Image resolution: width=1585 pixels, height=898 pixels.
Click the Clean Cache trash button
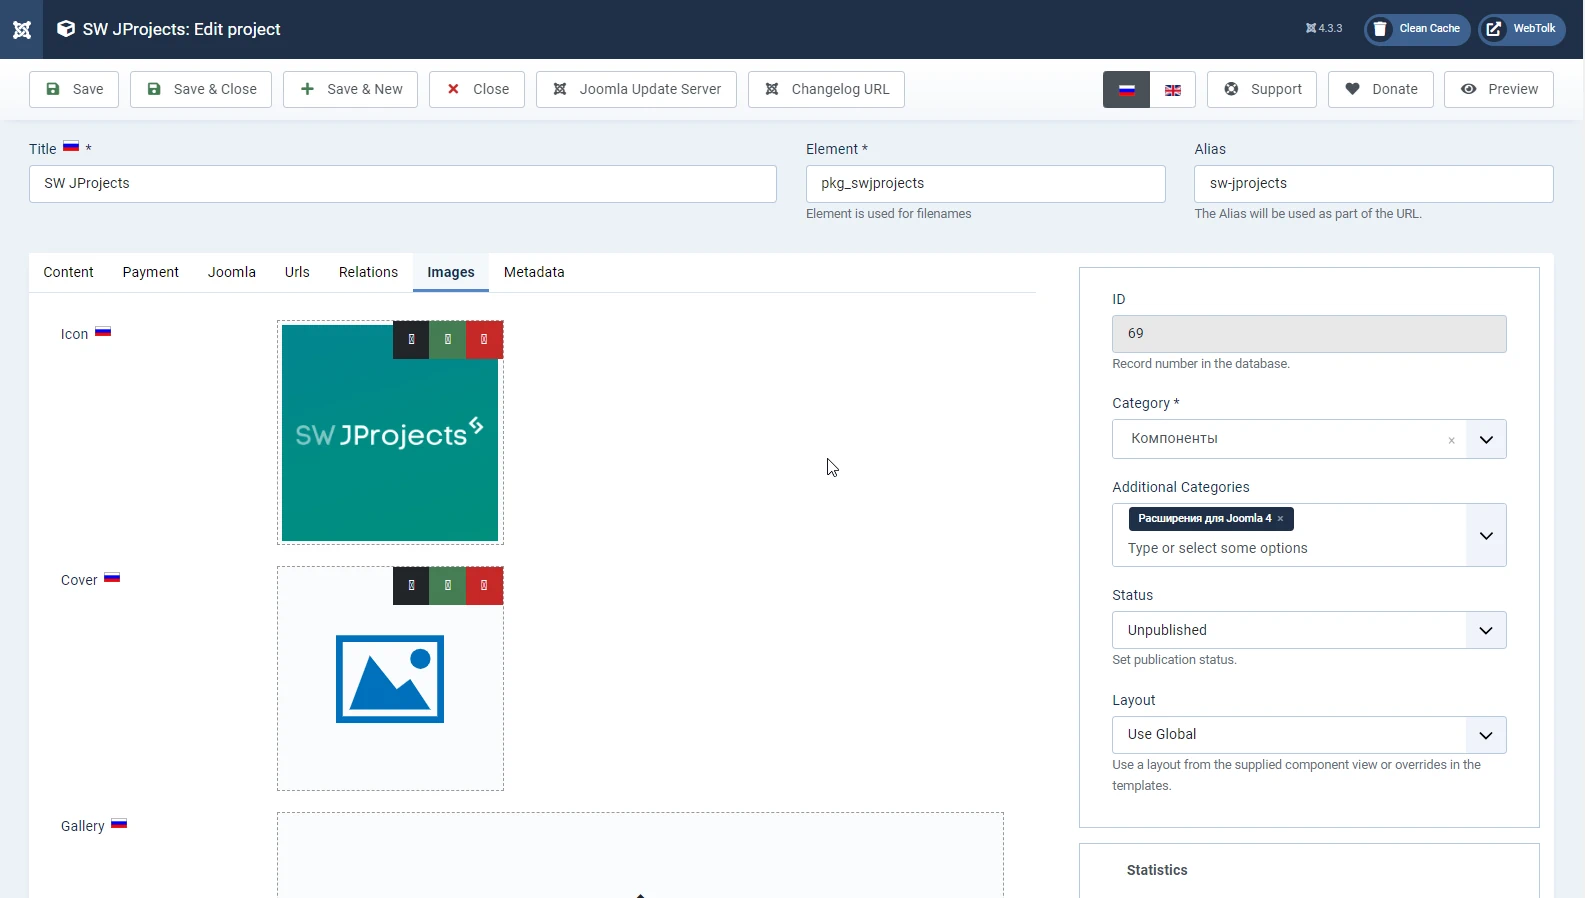tap(1416, 29)
